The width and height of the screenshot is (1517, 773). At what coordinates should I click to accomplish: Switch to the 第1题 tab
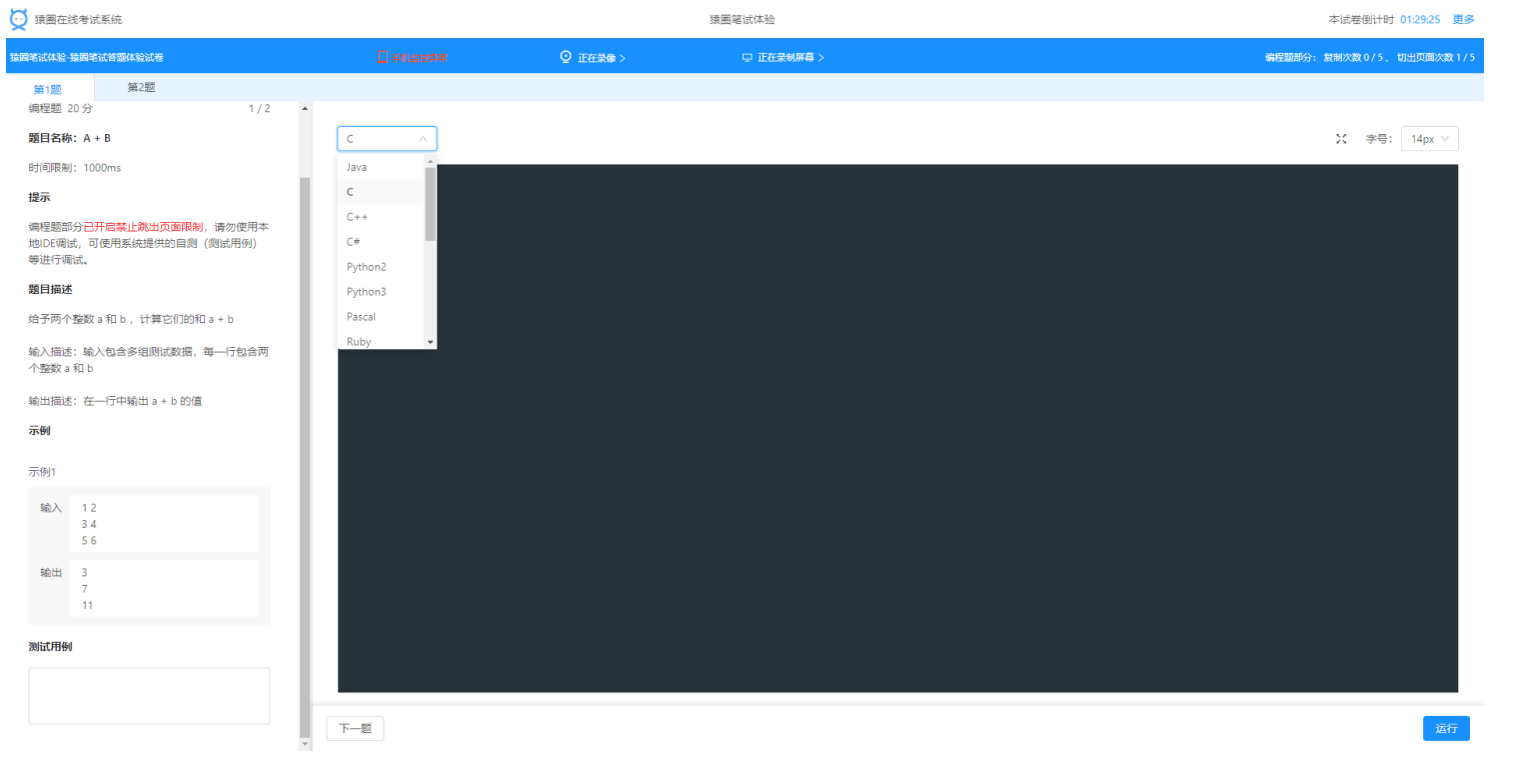[x=47, y=88]
